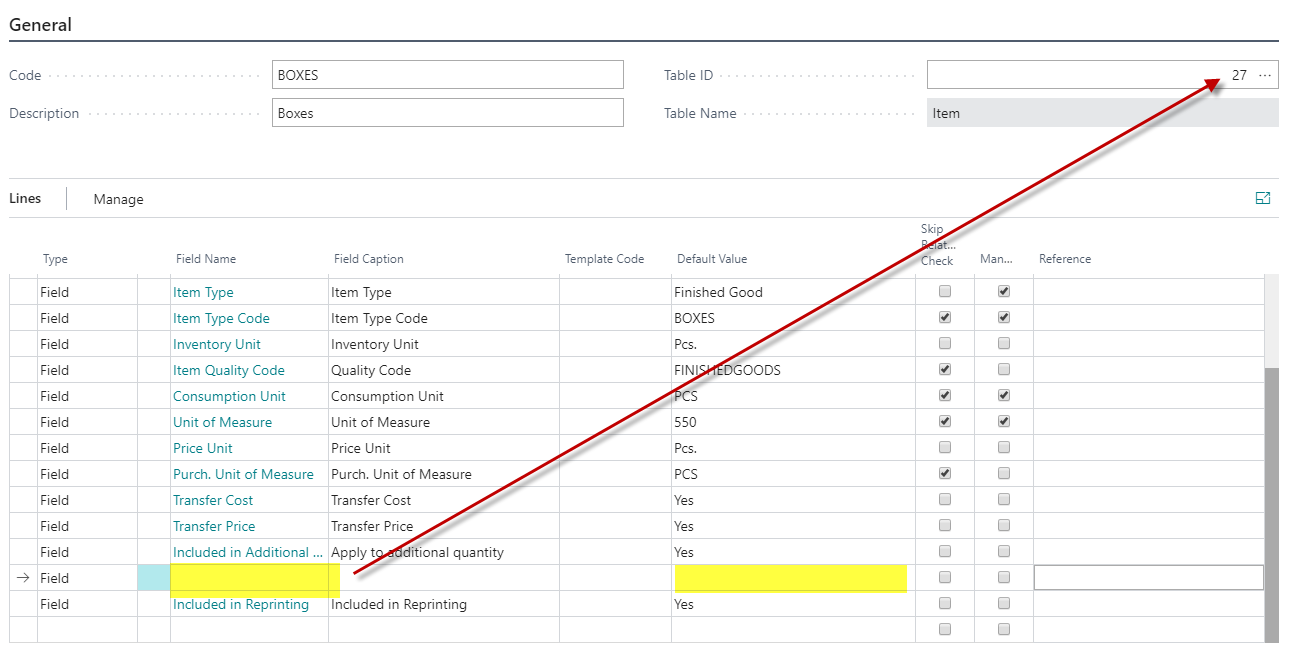This screenshot has height=651, width=1289.
Task: Toggle Mandatory checkbox for Item Type row
Action: click(x=1004, y=292)
